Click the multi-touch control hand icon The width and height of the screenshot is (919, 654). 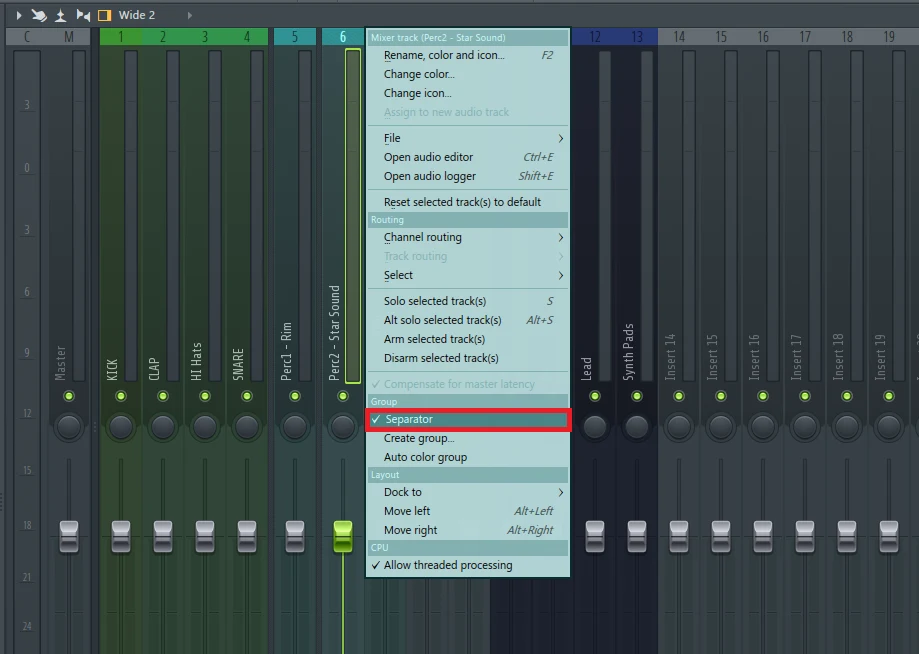coord(39,15)
